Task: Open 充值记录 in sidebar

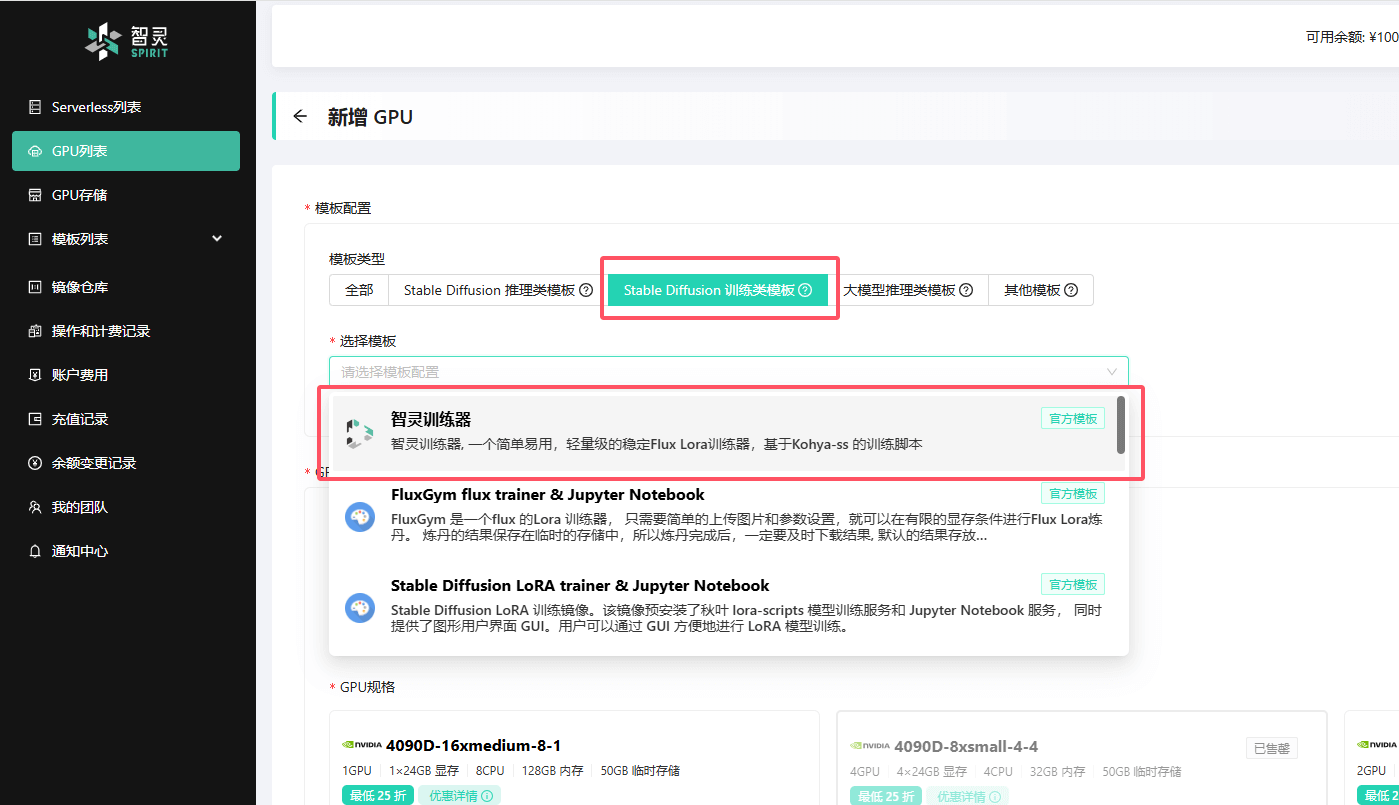Action: pyautogui.click(x=126, y=419)
